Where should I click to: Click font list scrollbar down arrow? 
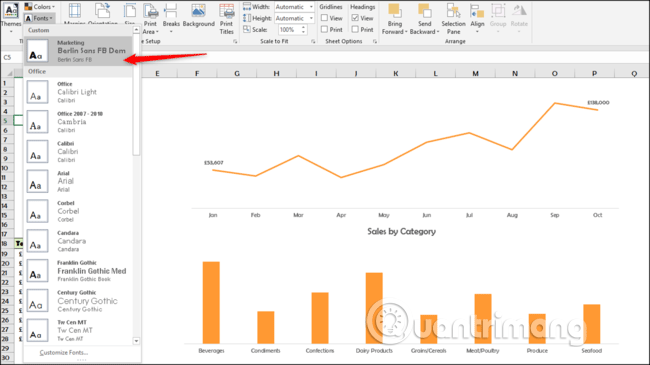click(x=136, y=341)
